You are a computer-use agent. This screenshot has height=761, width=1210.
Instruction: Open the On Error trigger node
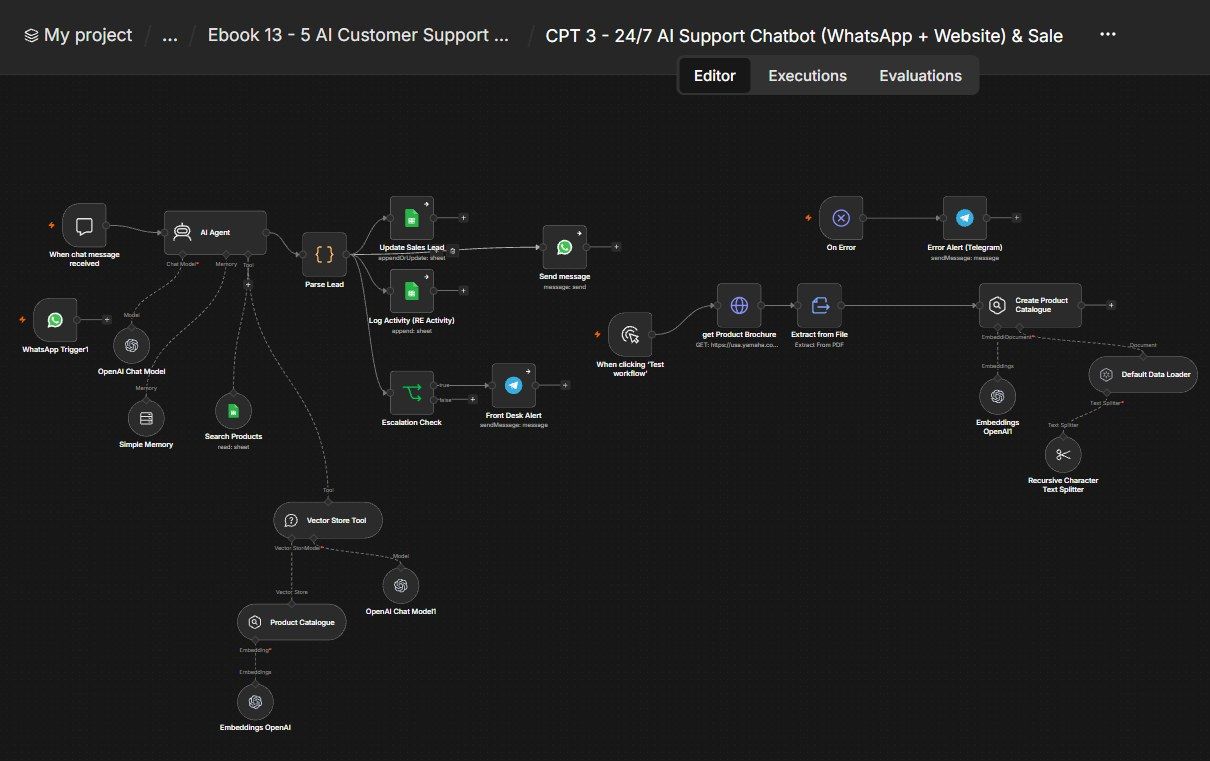point(840,218)
